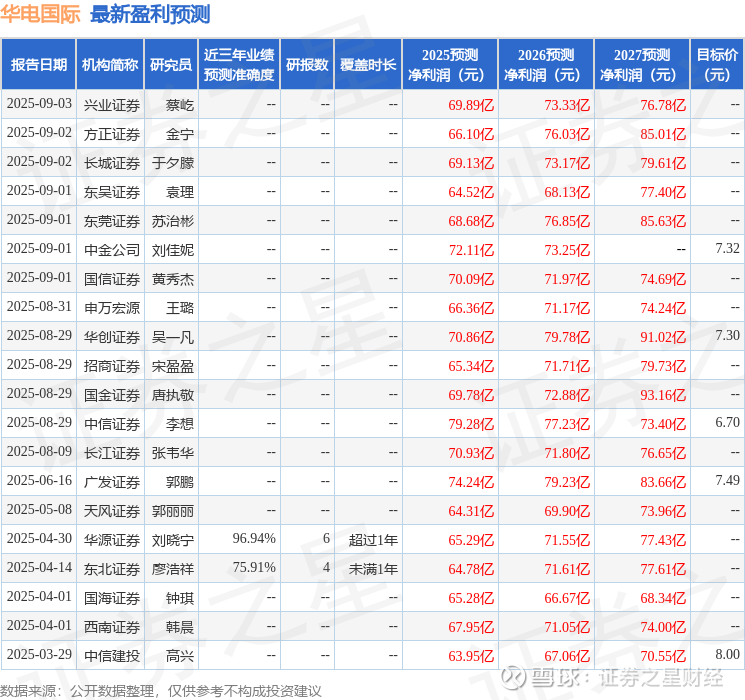This screenshot has height=700, width=745.
Task: Select the 长城证券 institution cell
Action: point(112,163)
